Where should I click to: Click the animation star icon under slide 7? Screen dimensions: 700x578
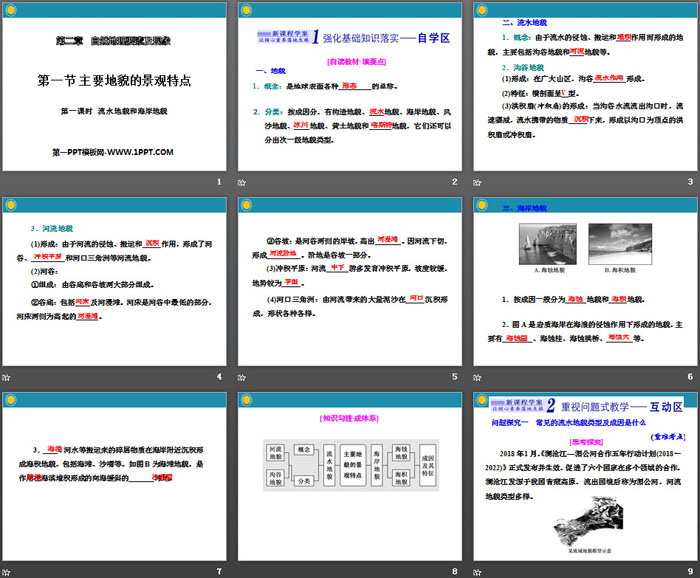pos(7,570)
